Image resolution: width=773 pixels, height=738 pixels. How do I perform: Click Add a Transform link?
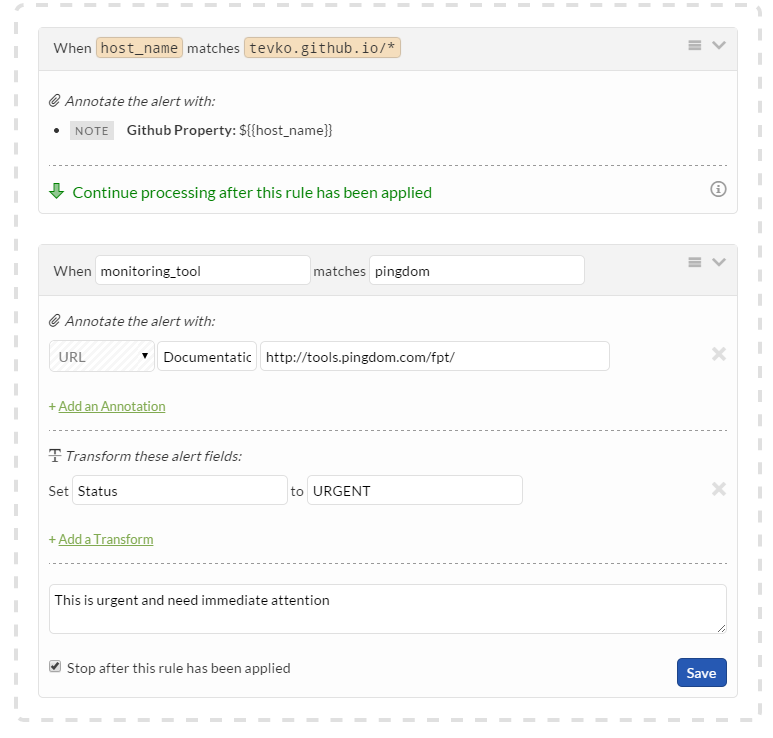pos(105,539)
